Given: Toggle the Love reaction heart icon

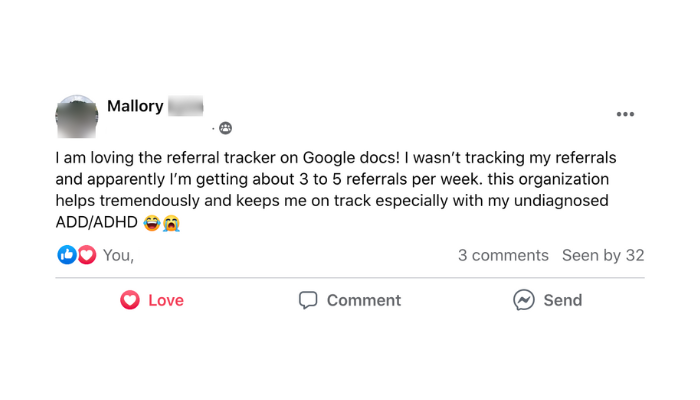Looking at the screenshot, I should pos(130,300).
